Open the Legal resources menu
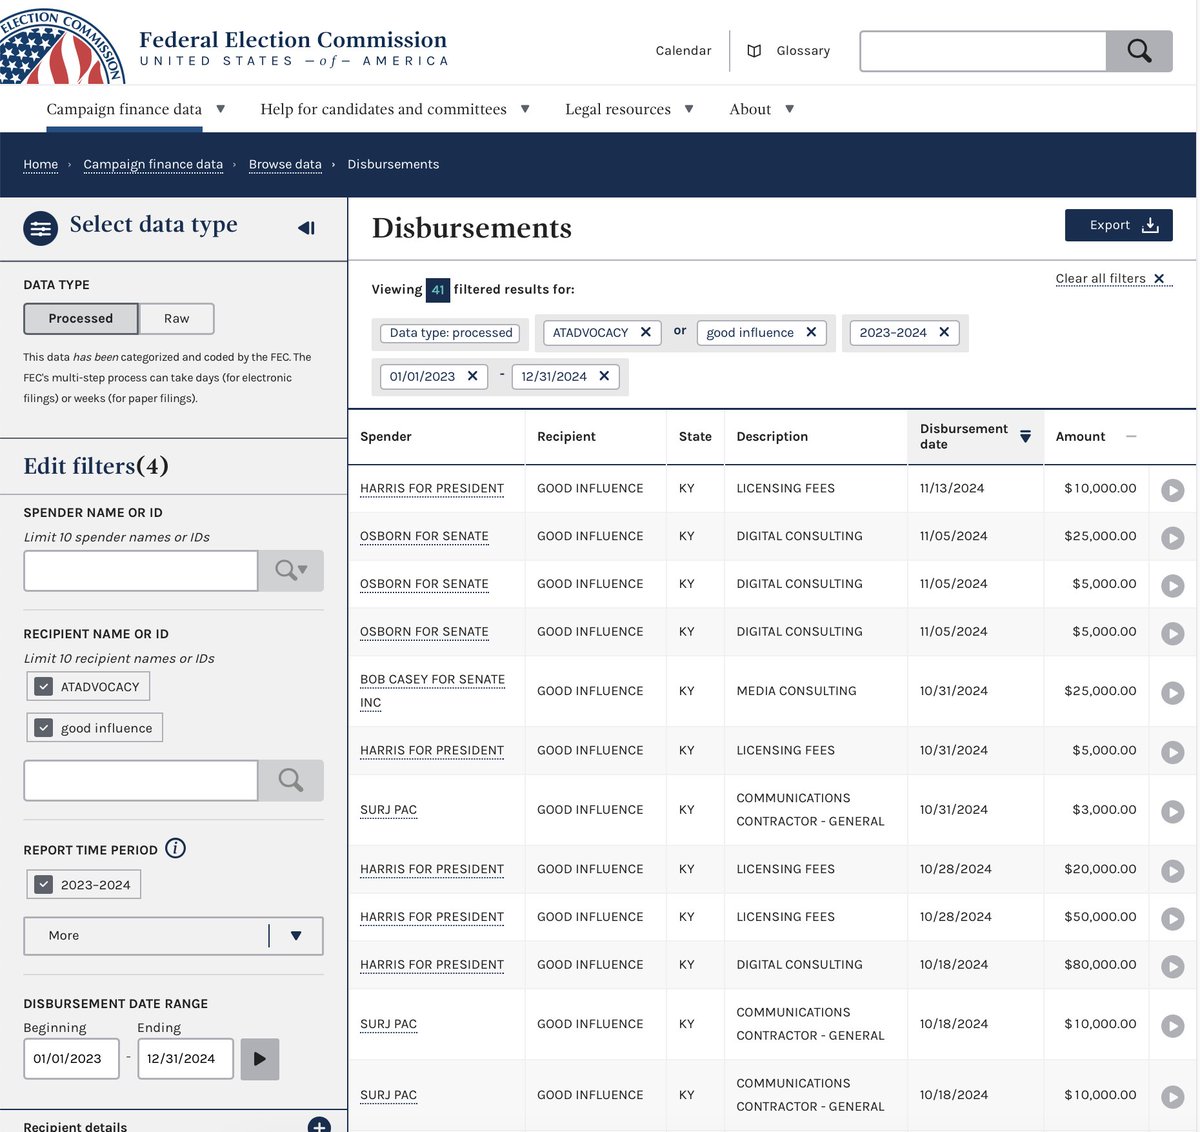Viewport: 1200px width, 1132px height. click(629, 109)
